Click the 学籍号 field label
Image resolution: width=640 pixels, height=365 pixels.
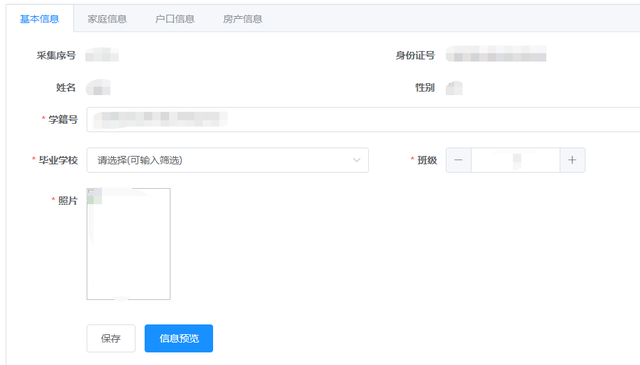pyautogui.click(x=63, y=119)
